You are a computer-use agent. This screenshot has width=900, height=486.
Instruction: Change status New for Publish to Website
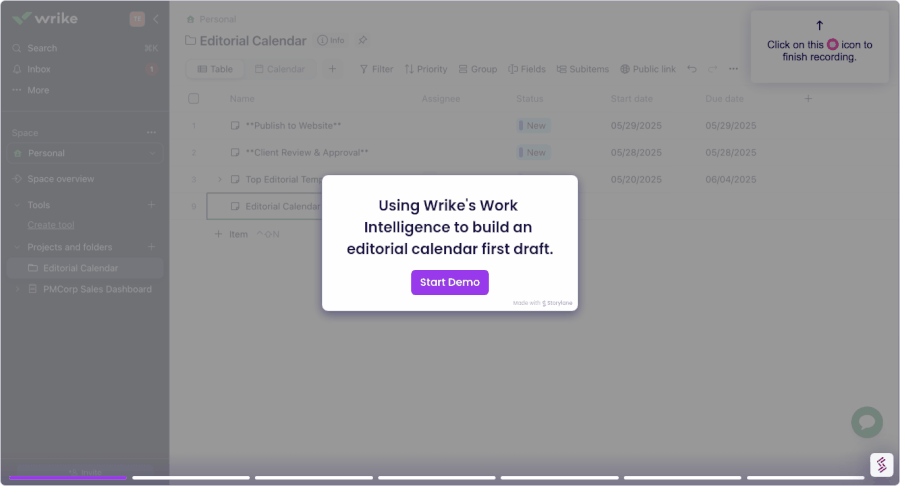533,126
